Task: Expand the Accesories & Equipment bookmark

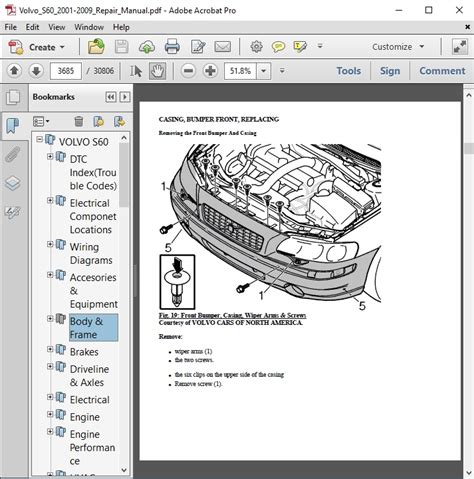Action: point(50,275)
